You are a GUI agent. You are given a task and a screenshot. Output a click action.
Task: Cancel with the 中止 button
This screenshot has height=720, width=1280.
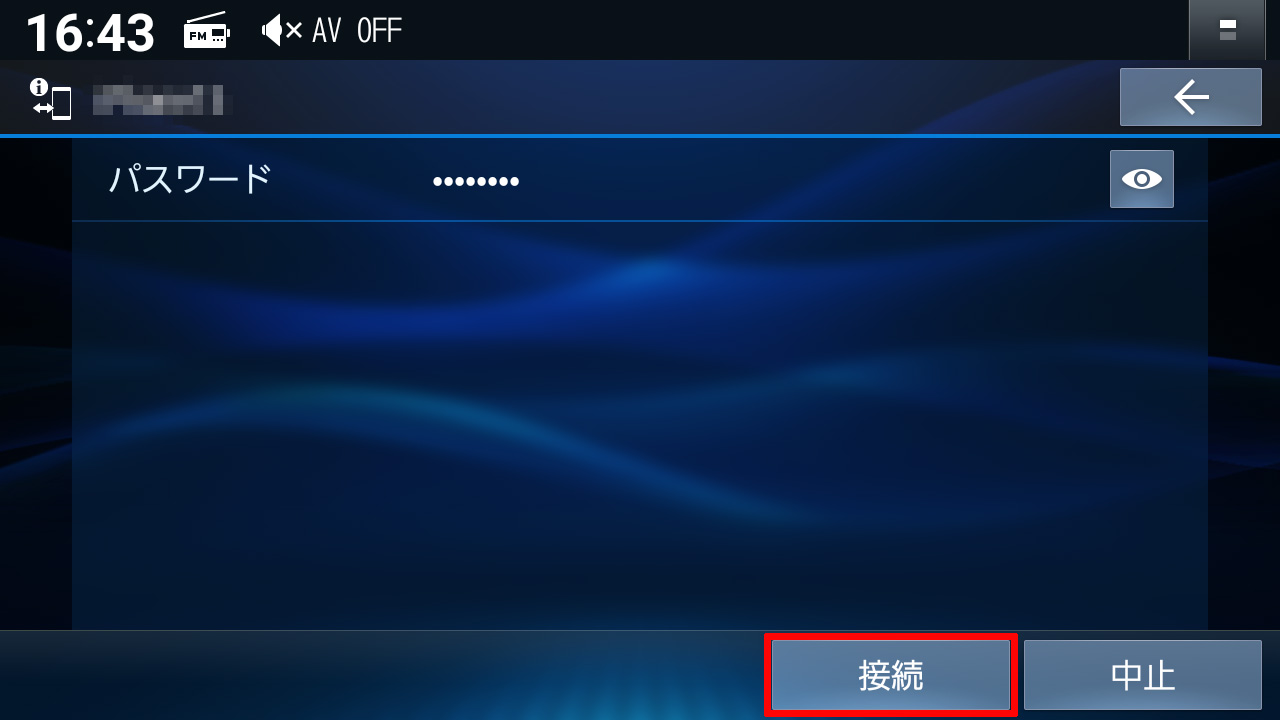[1143, 675]
